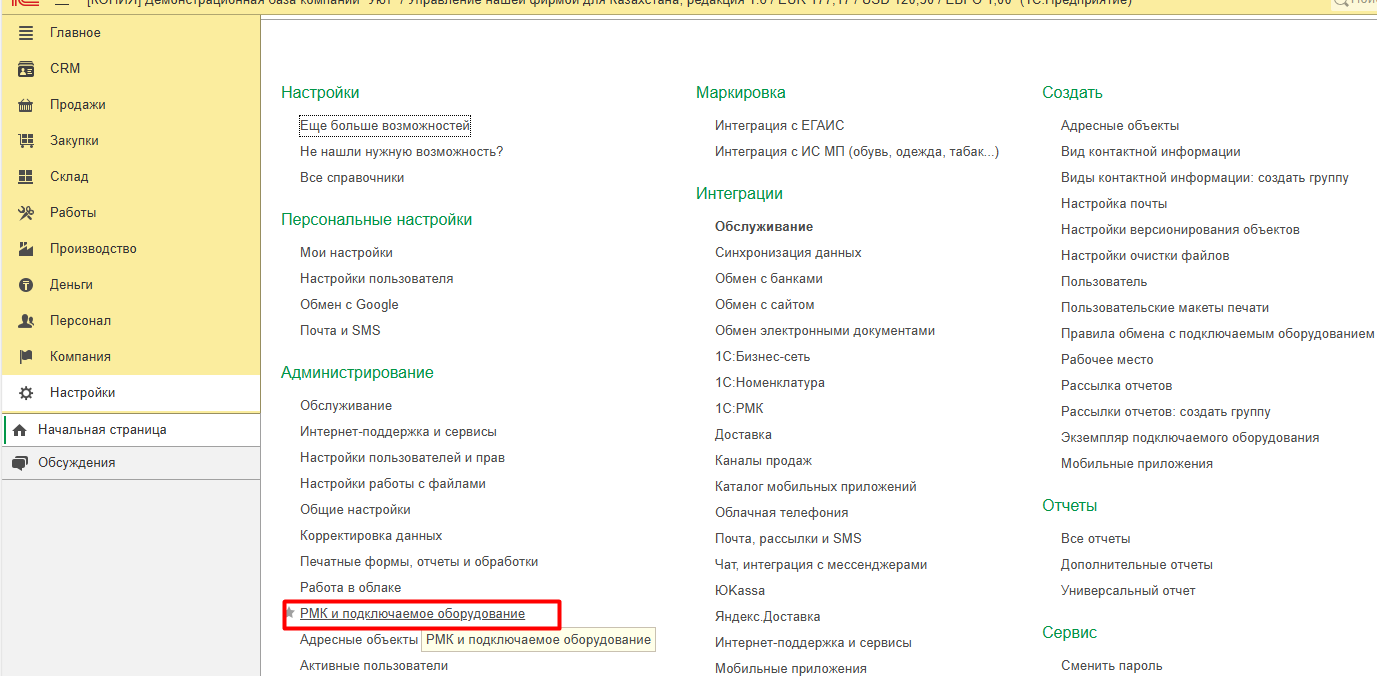Switch to the Начальная страница tab
This screenshot has width=1377, height=676.
pos(102,430)
